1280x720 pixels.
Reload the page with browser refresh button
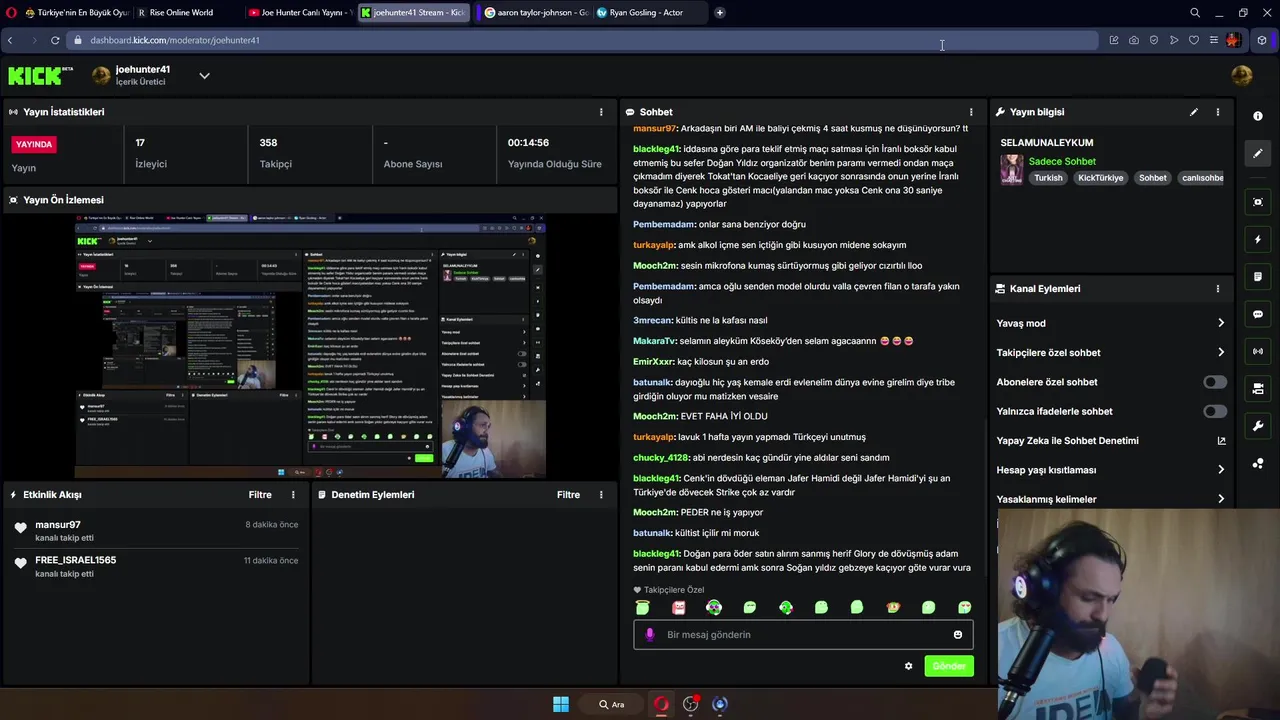[x=55, y=40]
